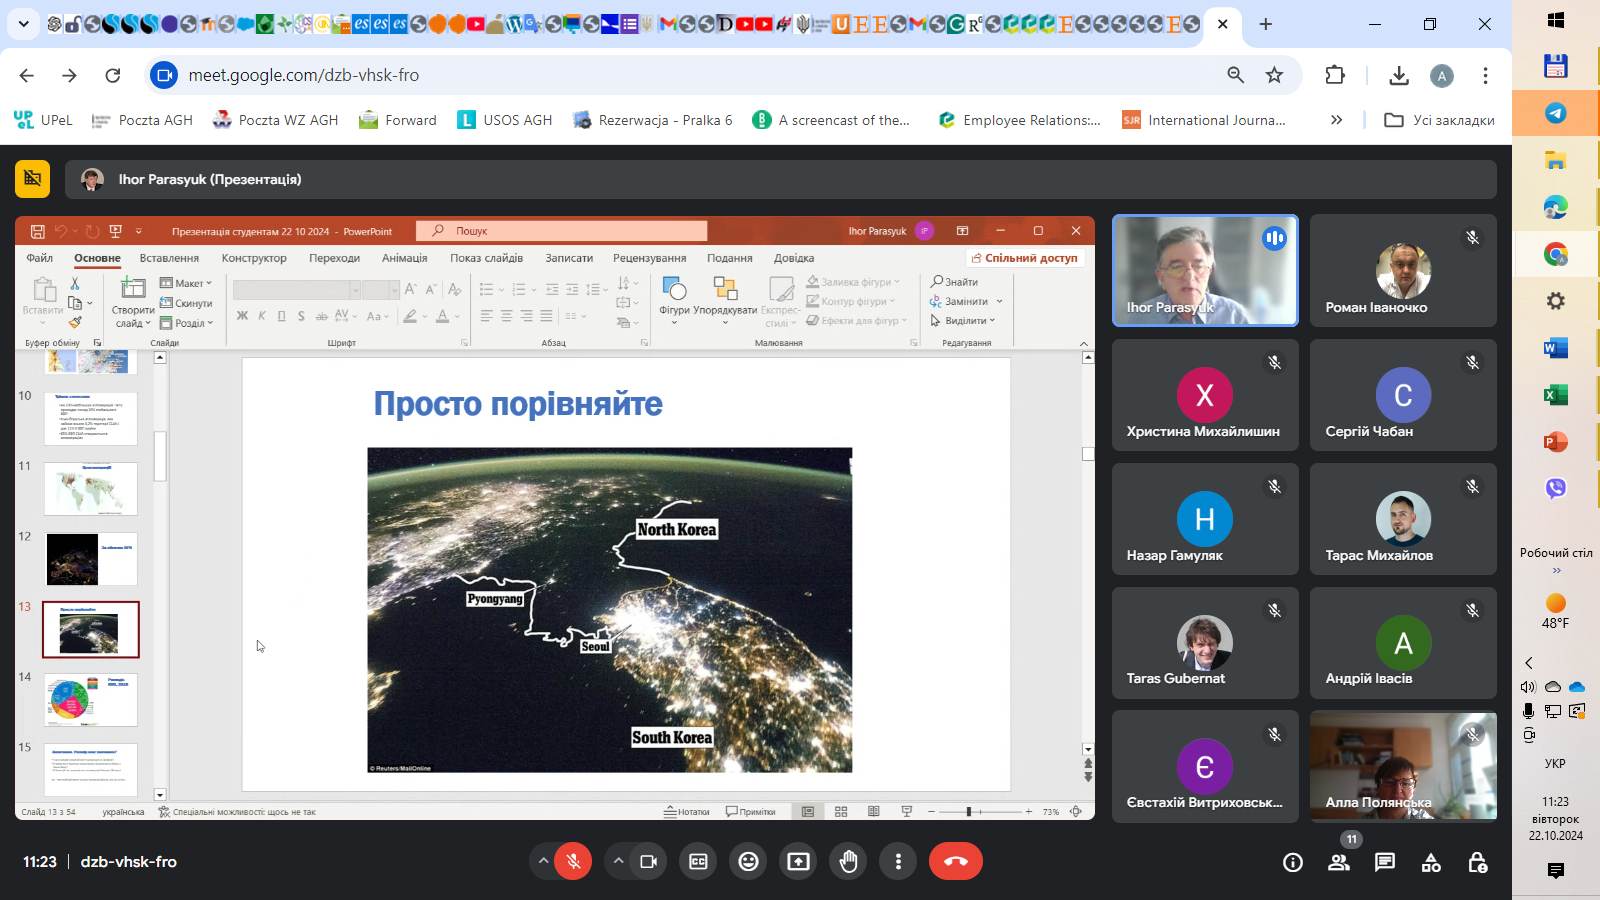Viewport: 1600px width, 900px height.
Task: Open the More options three-dot menu
Action: point(898,861)
